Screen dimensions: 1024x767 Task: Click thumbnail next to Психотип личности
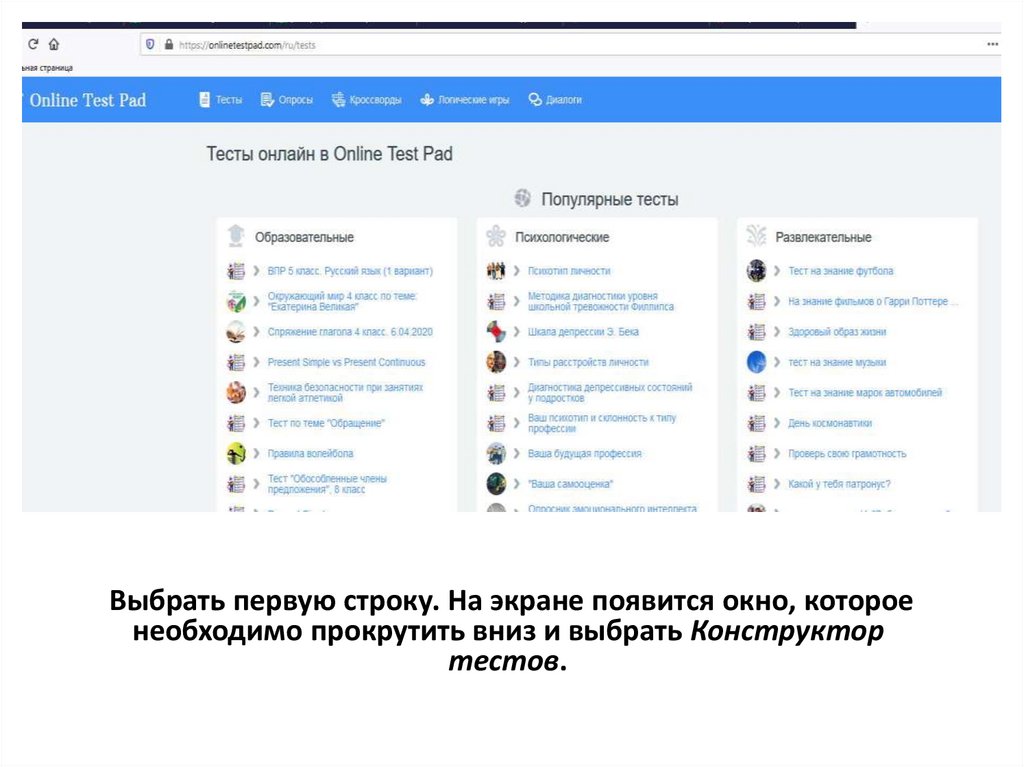point(496,270)
